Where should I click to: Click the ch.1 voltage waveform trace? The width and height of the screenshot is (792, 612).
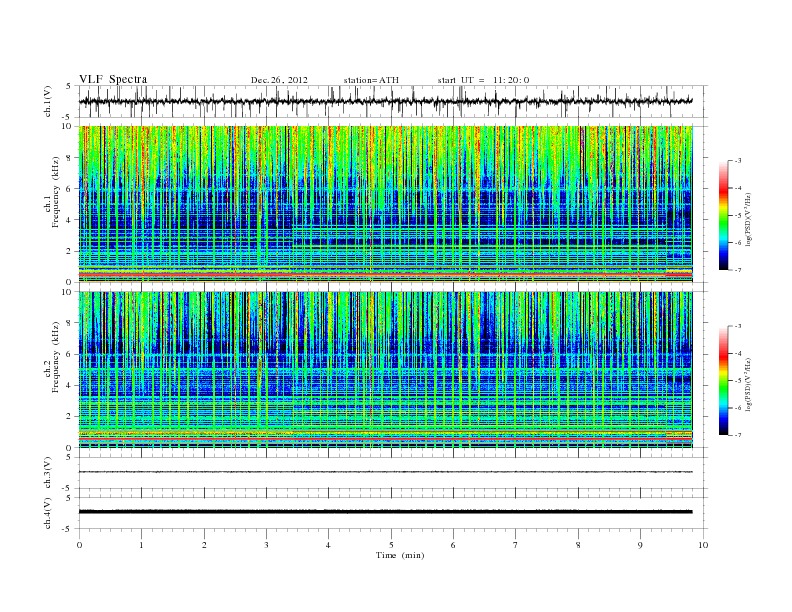(x=385, y=101)
